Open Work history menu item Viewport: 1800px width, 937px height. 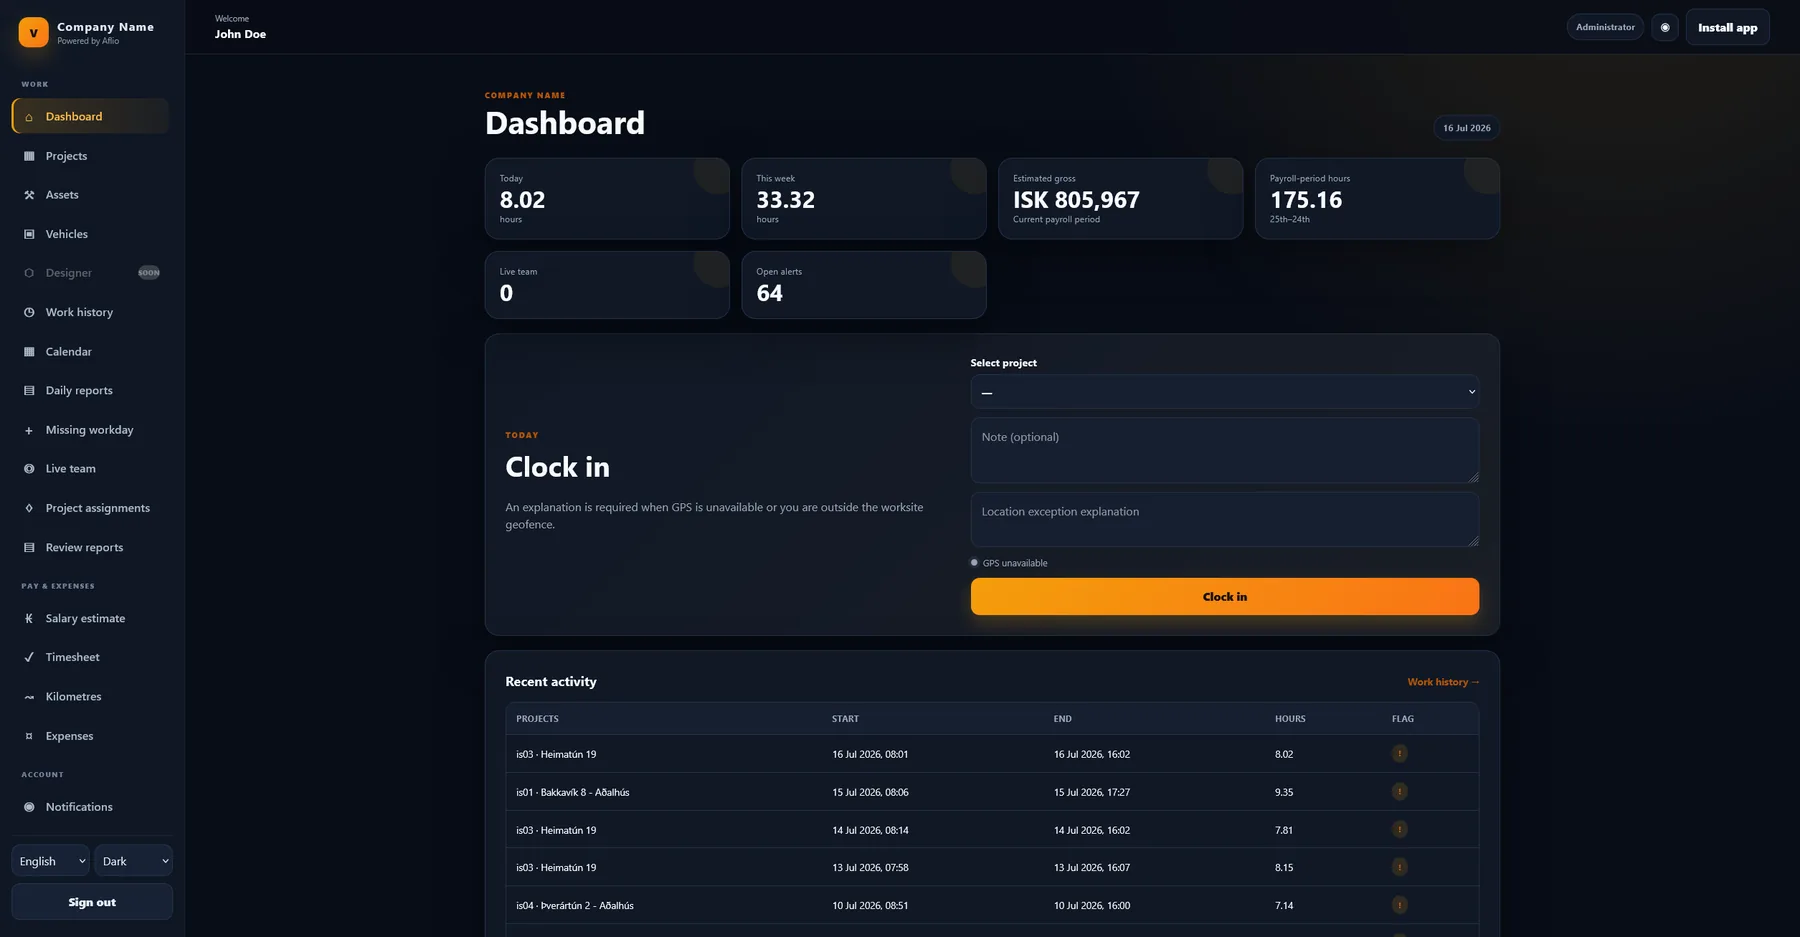[90, 312]
